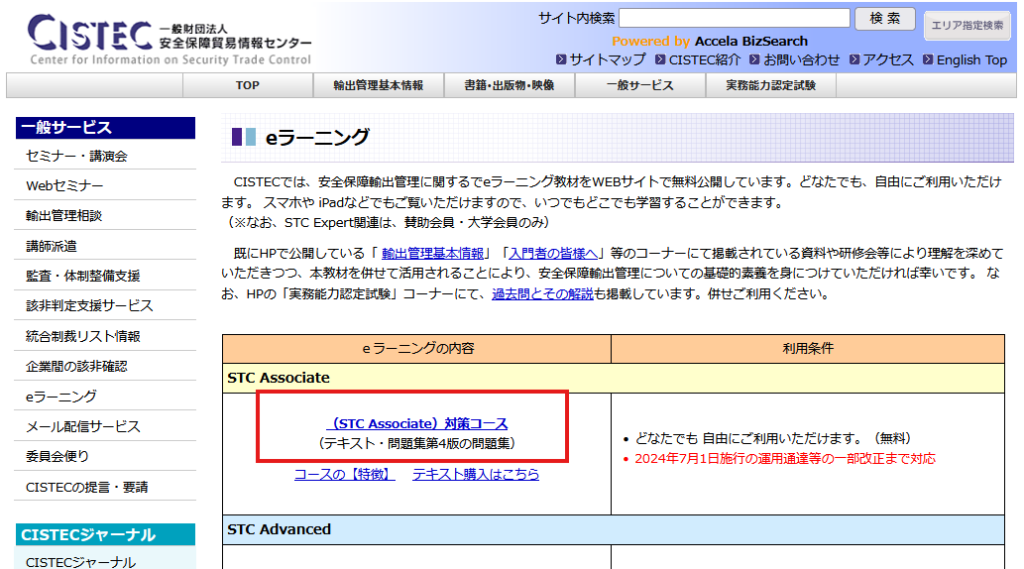
Task: Open the コースの【特徴】 link
Action: point(345,474)
